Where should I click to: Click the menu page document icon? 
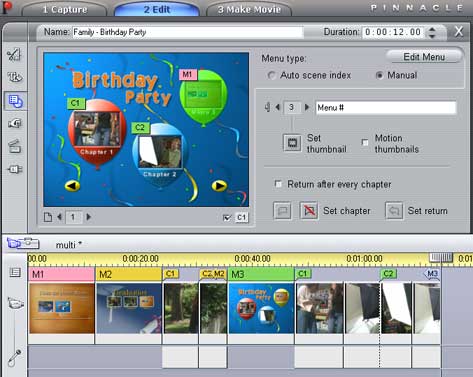pyautogui.click(x=48, y=217)
